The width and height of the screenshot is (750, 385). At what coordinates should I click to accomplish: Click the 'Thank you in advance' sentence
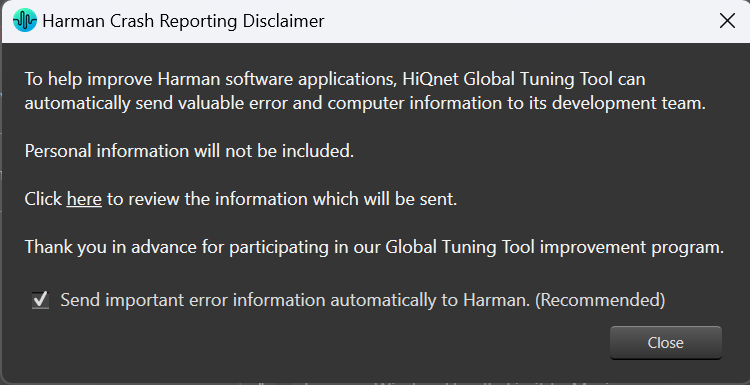pyautogui.click(x=374, y=247)
